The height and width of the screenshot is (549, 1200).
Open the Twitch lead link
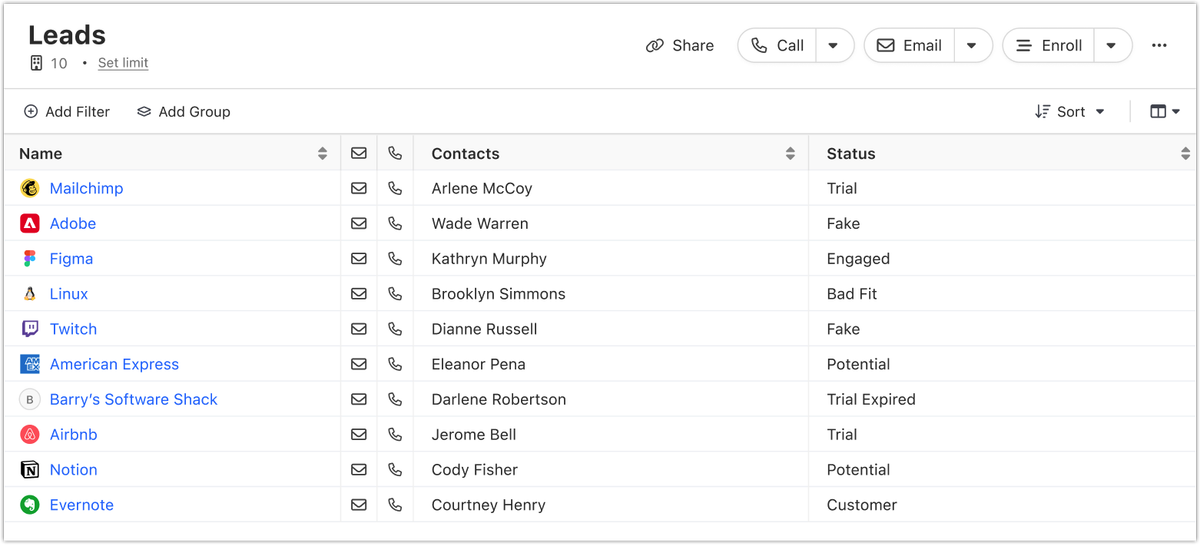pos(73,329)
